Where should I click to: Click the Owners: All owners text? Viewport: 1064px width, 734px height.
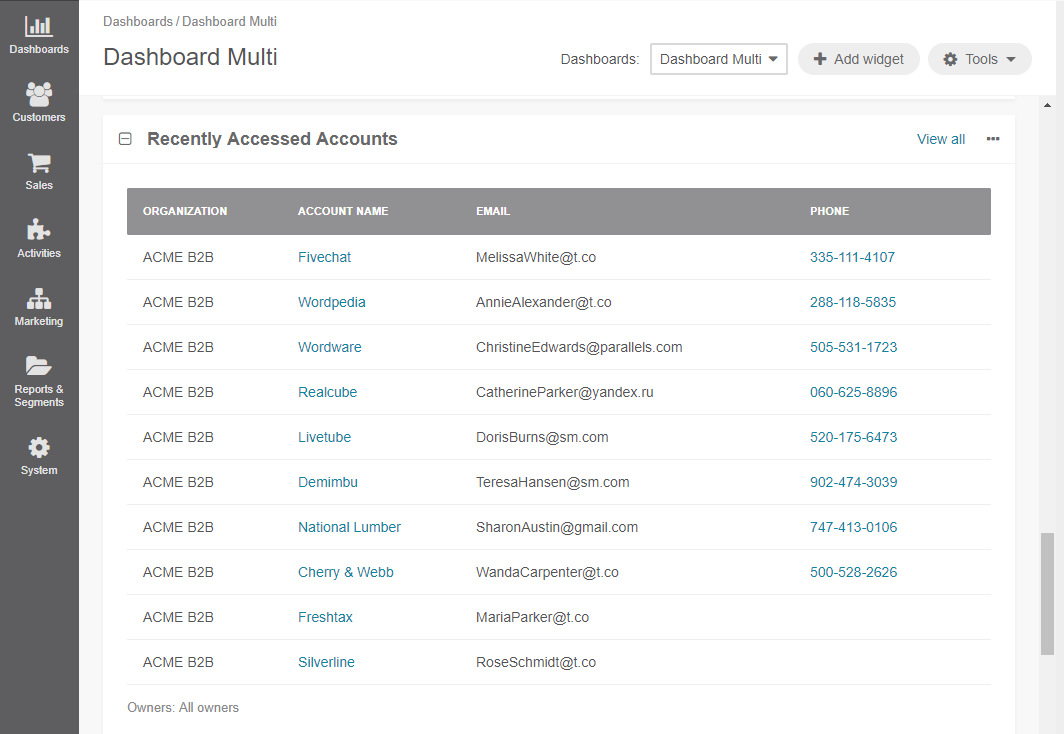(183, 708)
